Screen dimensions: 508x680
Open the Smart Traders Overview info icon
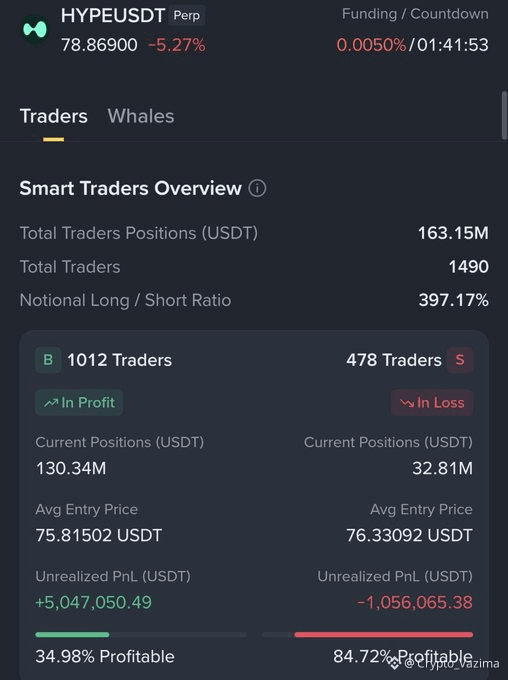(257, 189)
